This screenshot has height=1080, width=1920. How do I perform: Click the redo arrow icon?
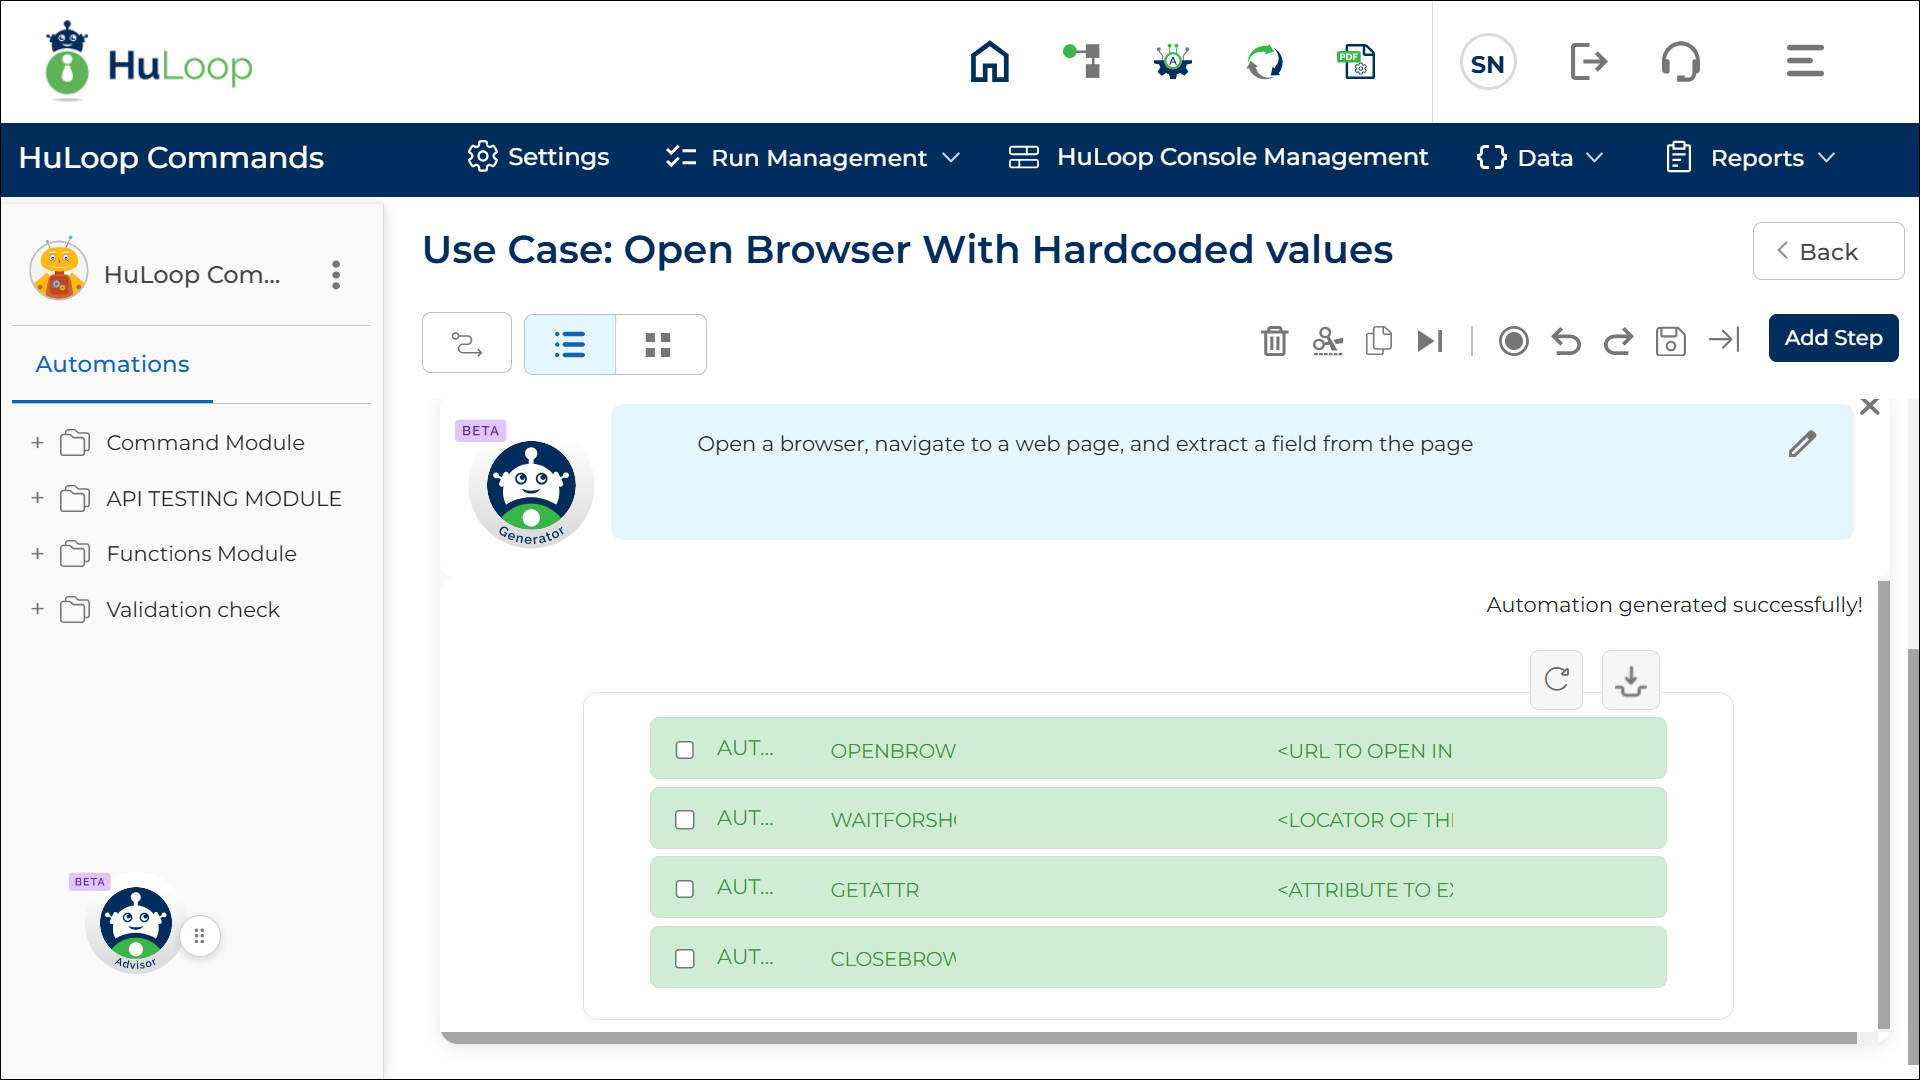point(1618,341)
